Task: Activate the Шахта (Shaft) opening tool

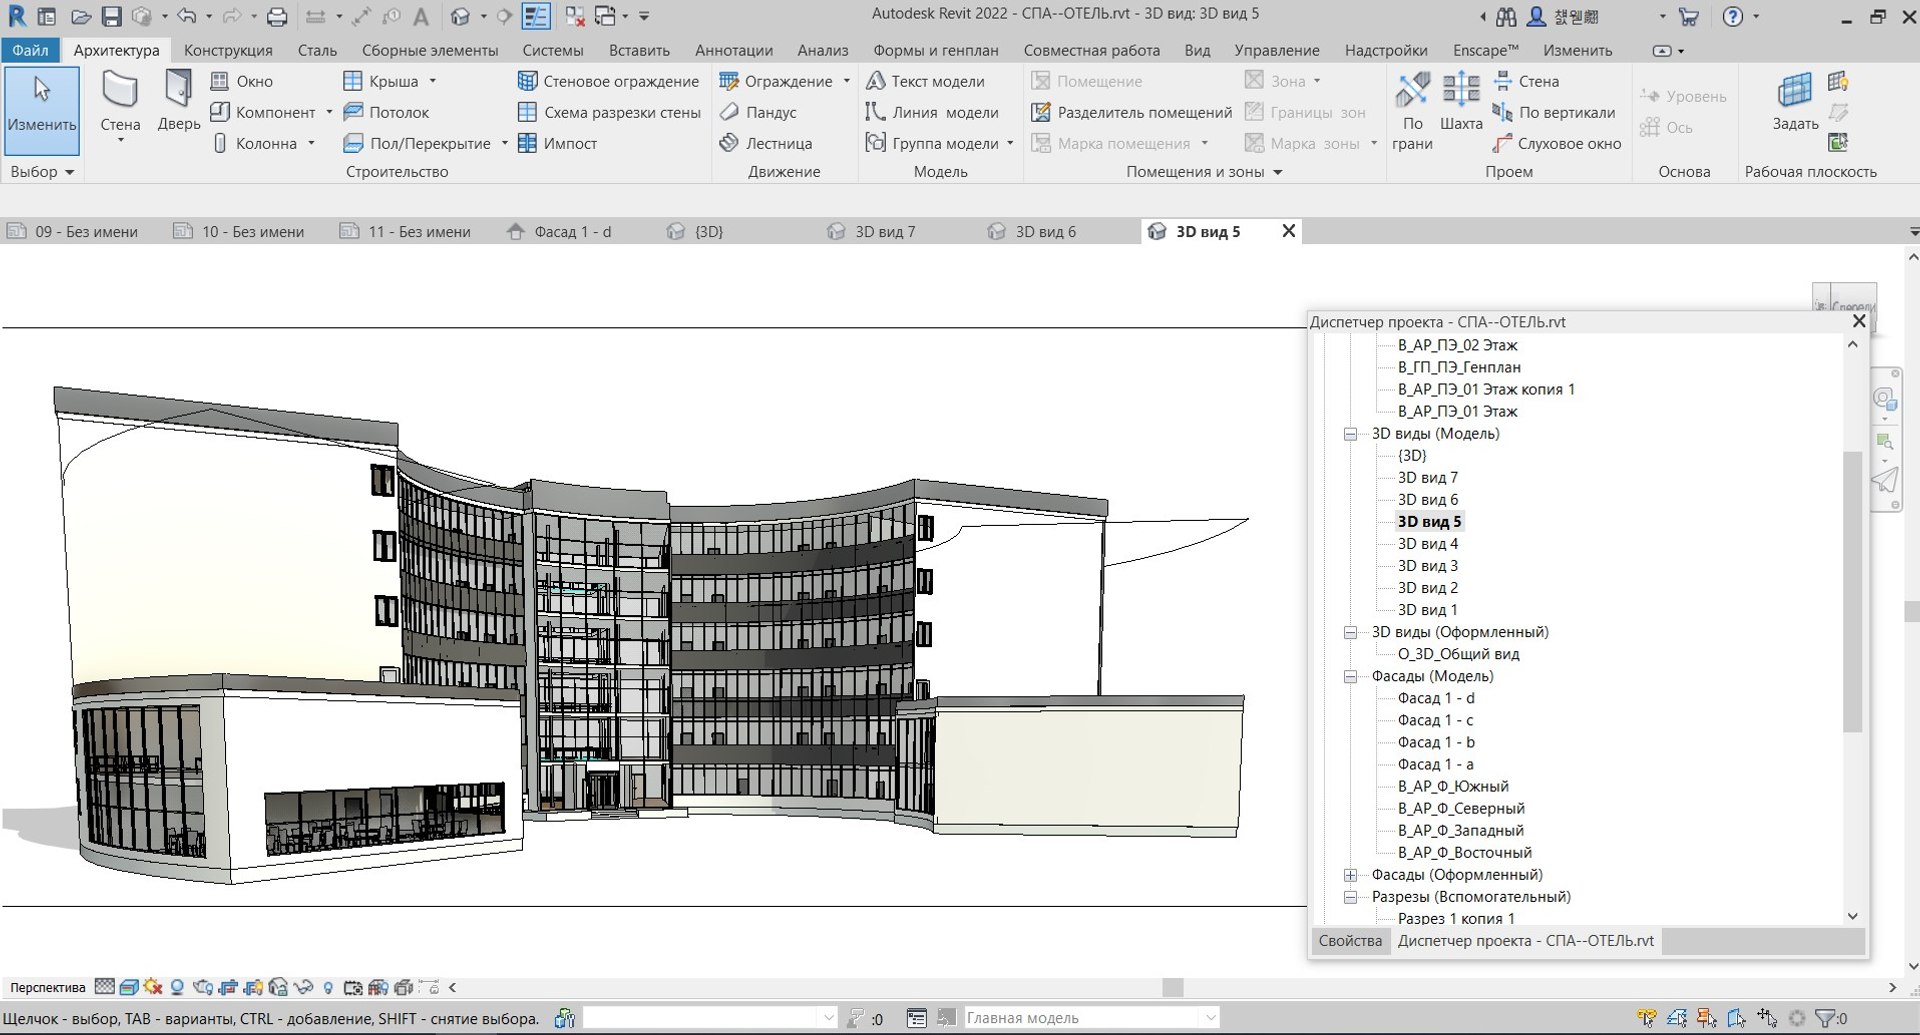Action: coord(1461,102)
